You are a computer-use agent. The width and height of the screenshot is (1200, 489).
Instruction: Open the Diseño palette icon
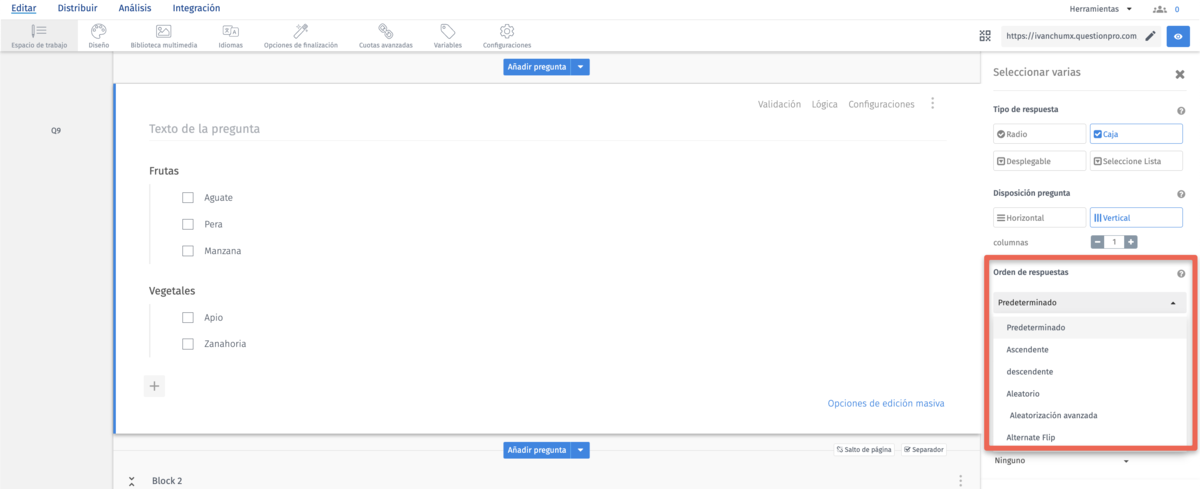point(98,31)
